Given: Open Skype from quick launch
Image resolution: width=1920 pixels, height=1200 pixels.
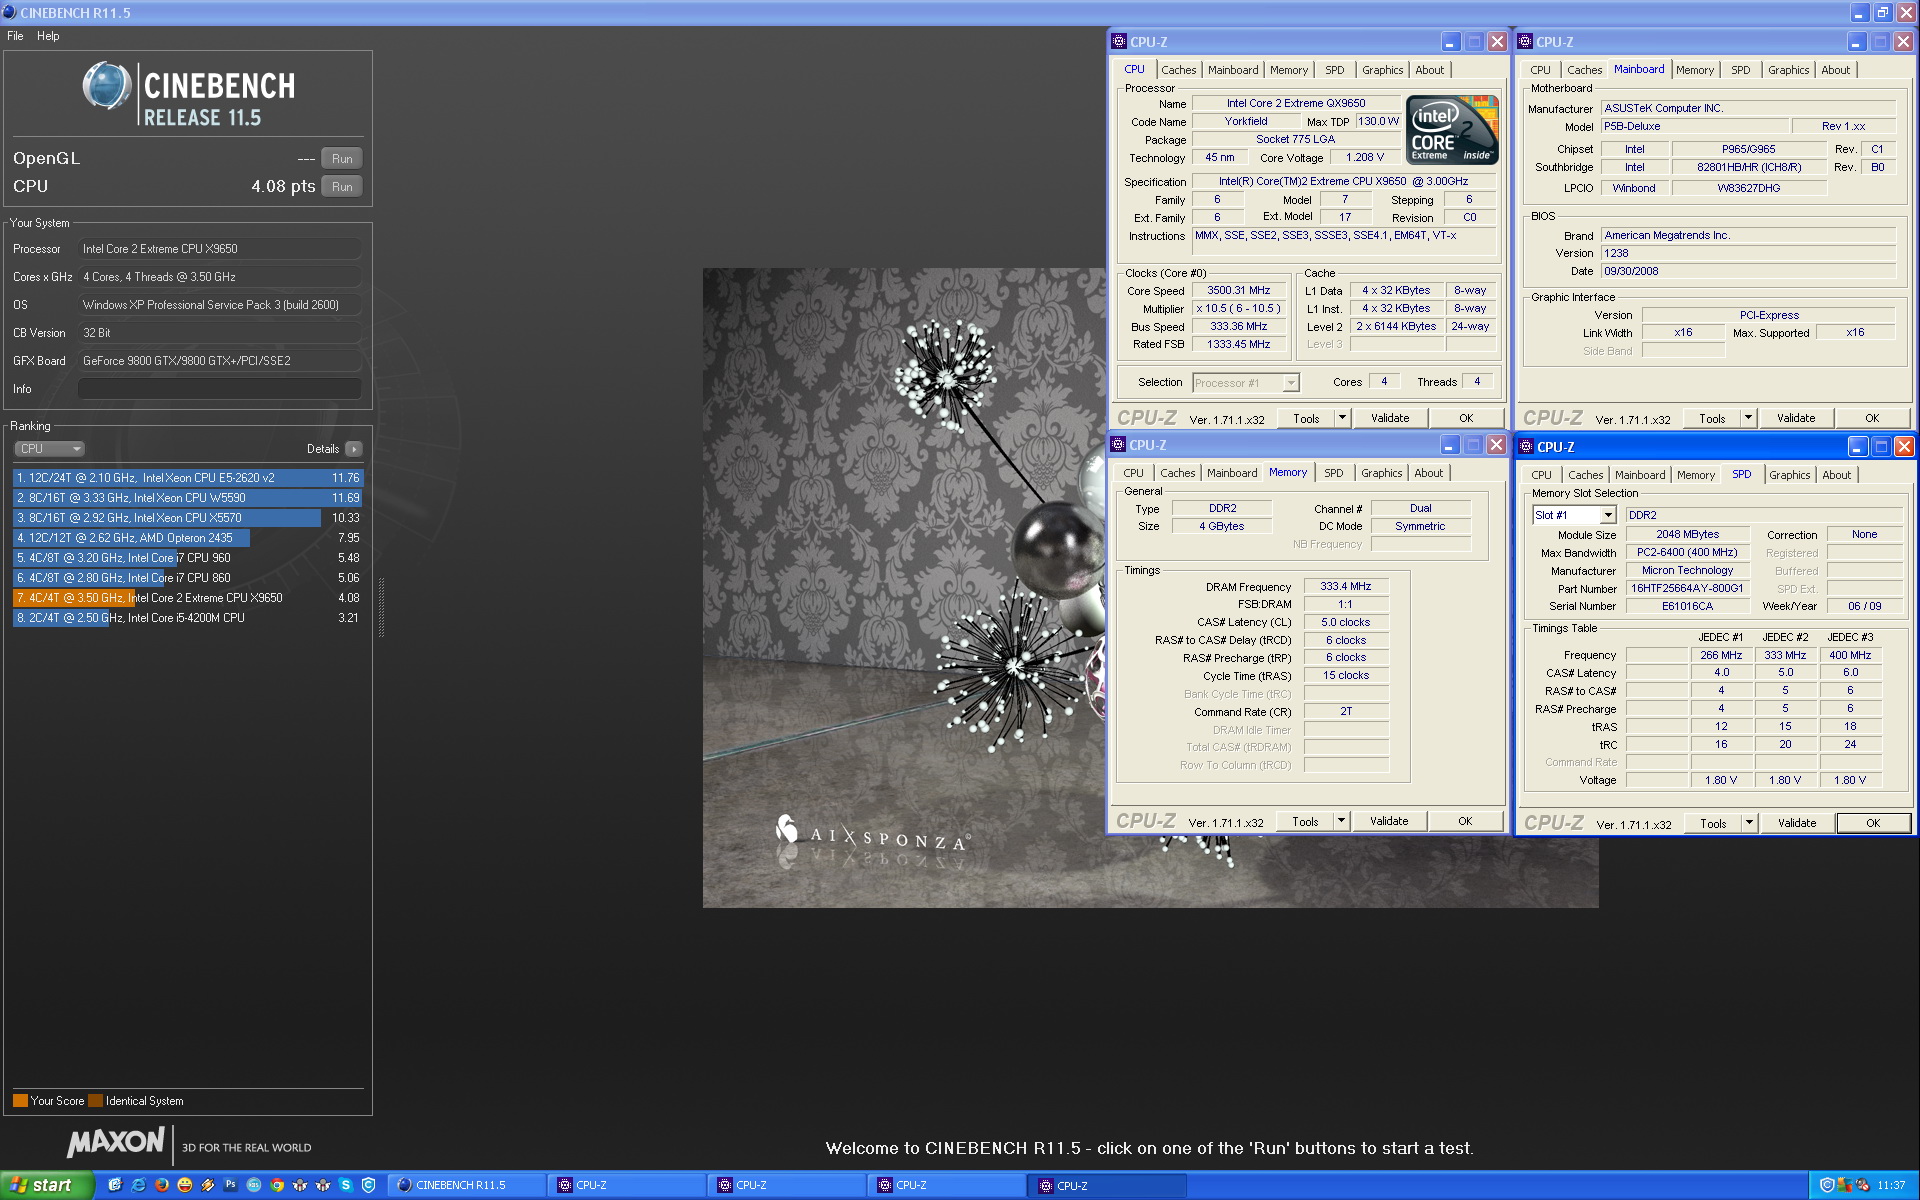Looking at the screenshot, I should (346, 1185).
